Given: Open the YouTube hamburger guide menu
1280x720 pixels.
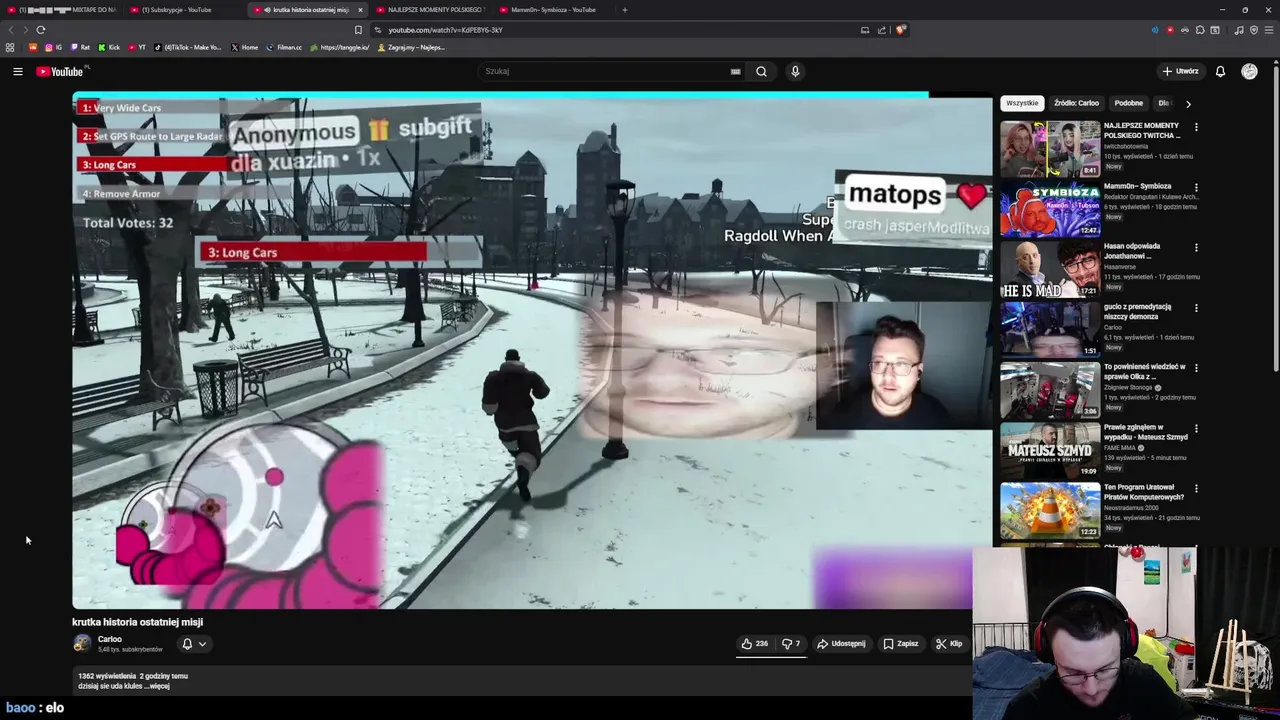Looking at the screenshot, I should (x=17, y=71).
